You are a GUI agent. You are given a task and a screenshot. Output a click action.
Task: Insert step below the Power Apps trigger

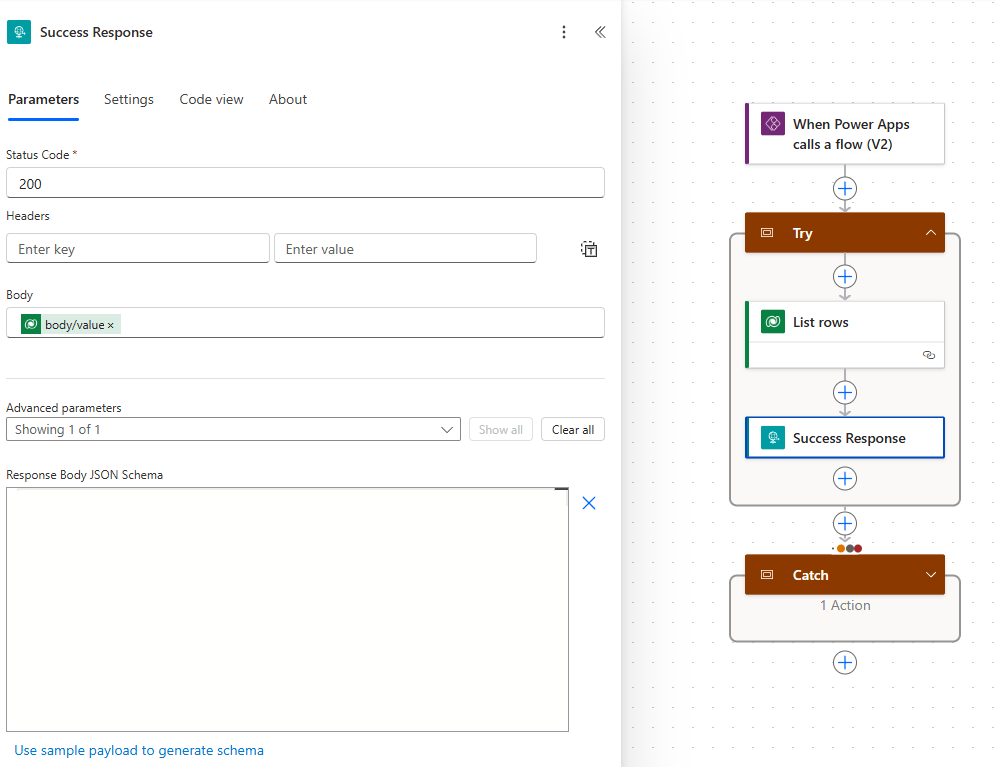click(845, 188)
